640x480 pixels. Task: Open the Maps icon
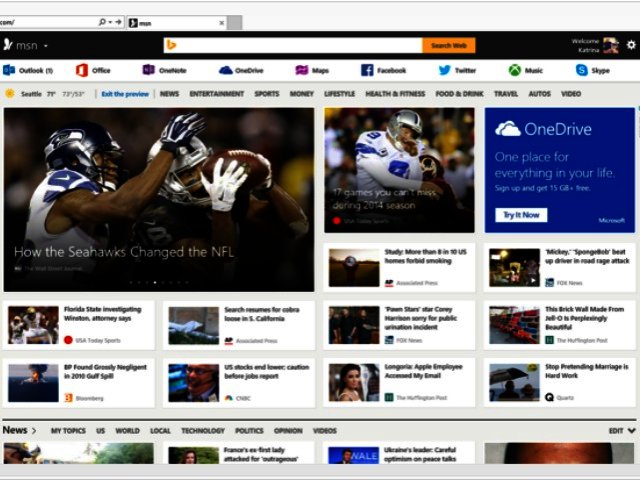tap(302, 70)
